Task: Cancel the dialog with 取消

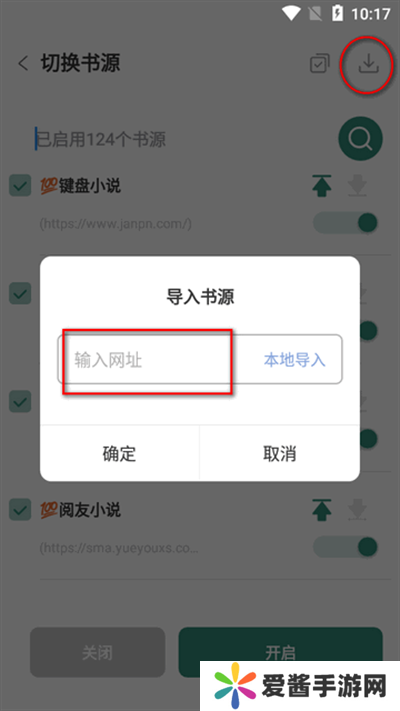Action: pyautogui.click(x=280, y=453)
